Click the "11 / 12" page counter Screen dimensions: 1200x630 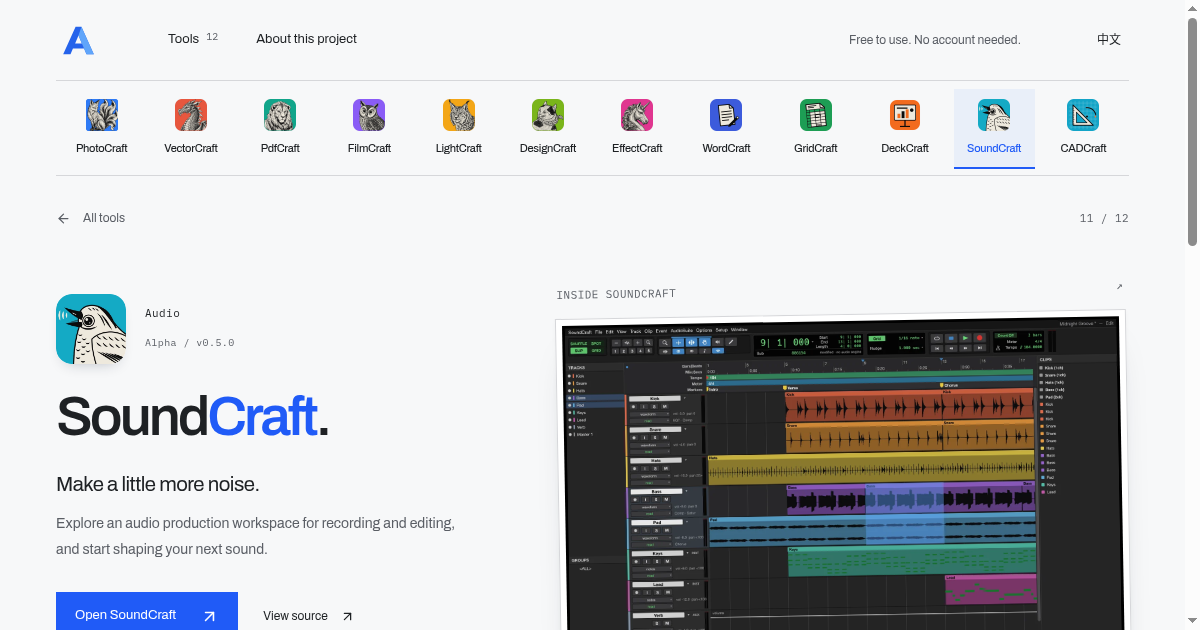tap(1104, 218)
